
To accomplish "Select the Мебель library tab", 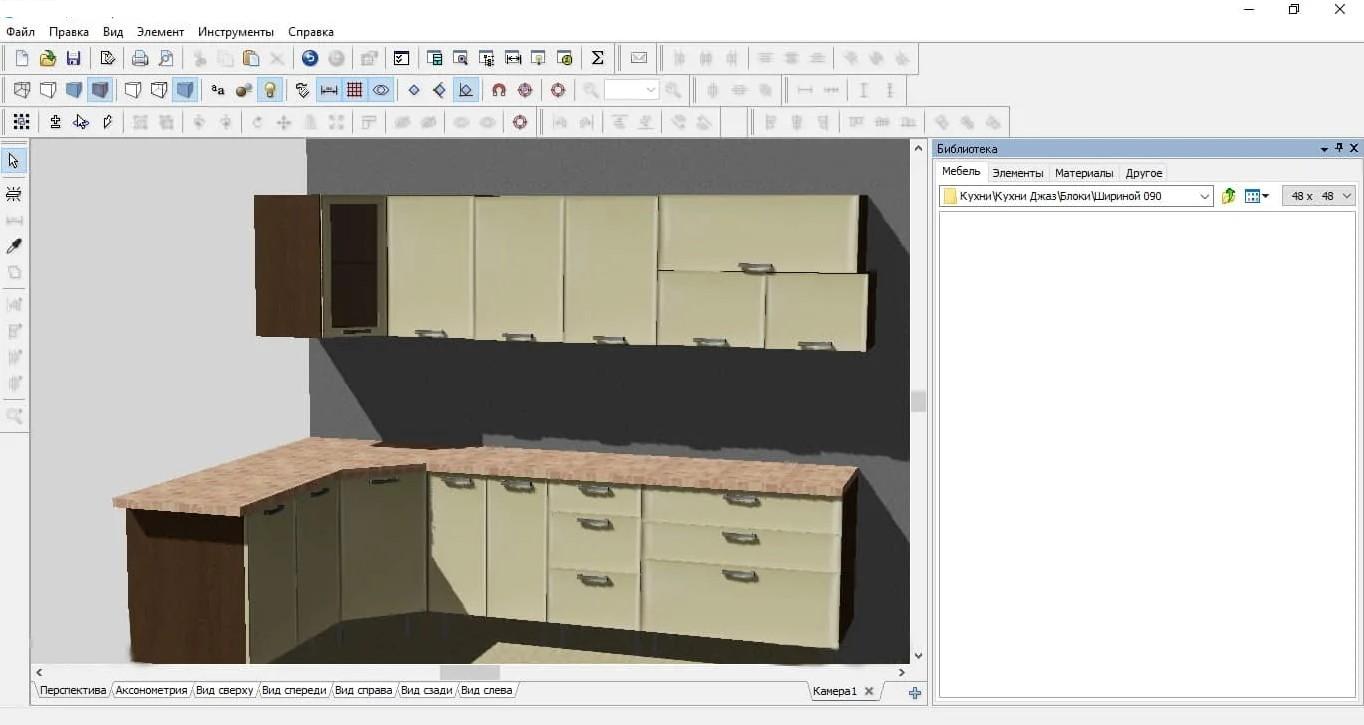I will pyautogui.click(x=961, y=172).
